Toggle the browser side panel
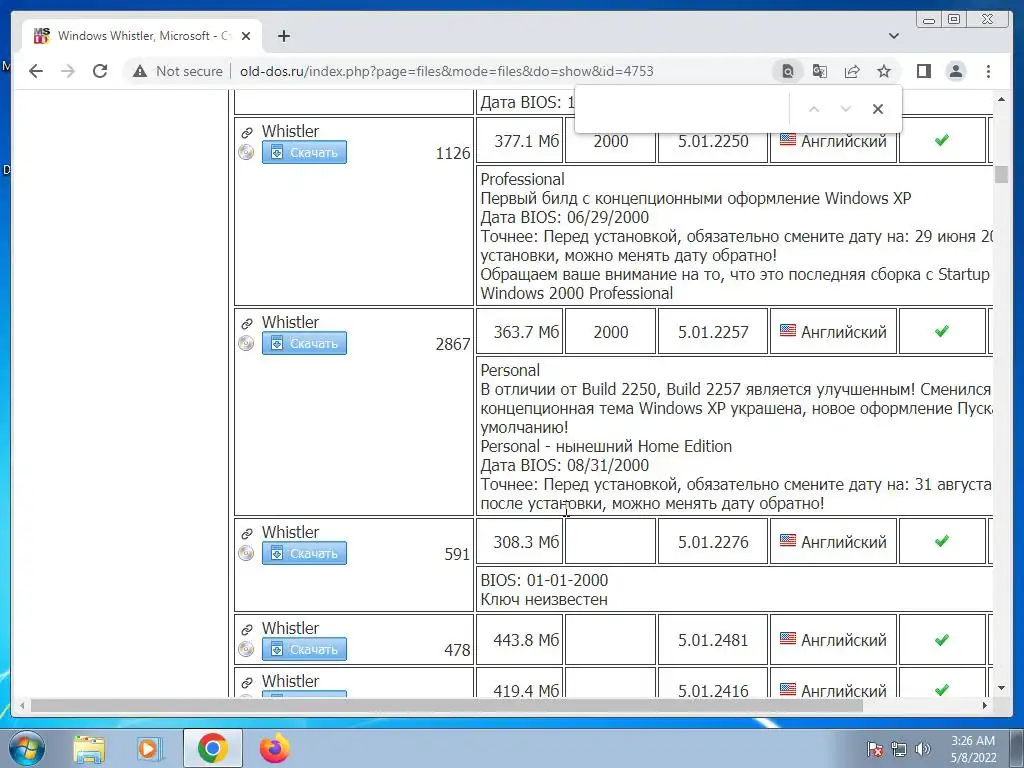 (923, 71)
